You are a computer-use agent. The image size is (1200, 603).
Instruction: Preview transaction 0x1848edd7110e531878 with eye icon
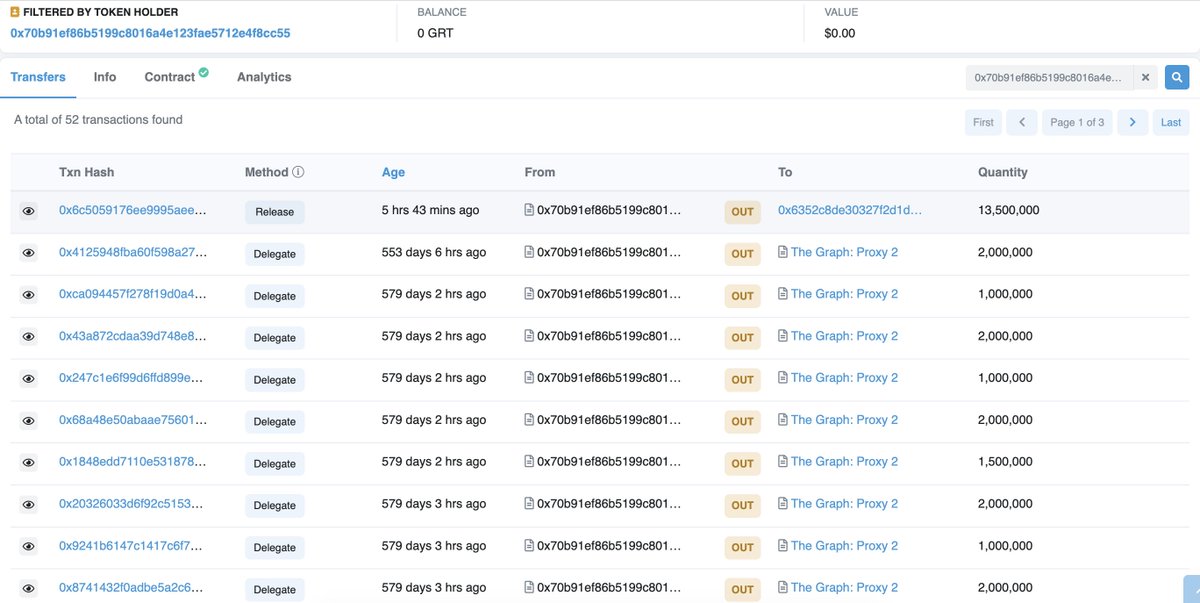tap(28, 463)
